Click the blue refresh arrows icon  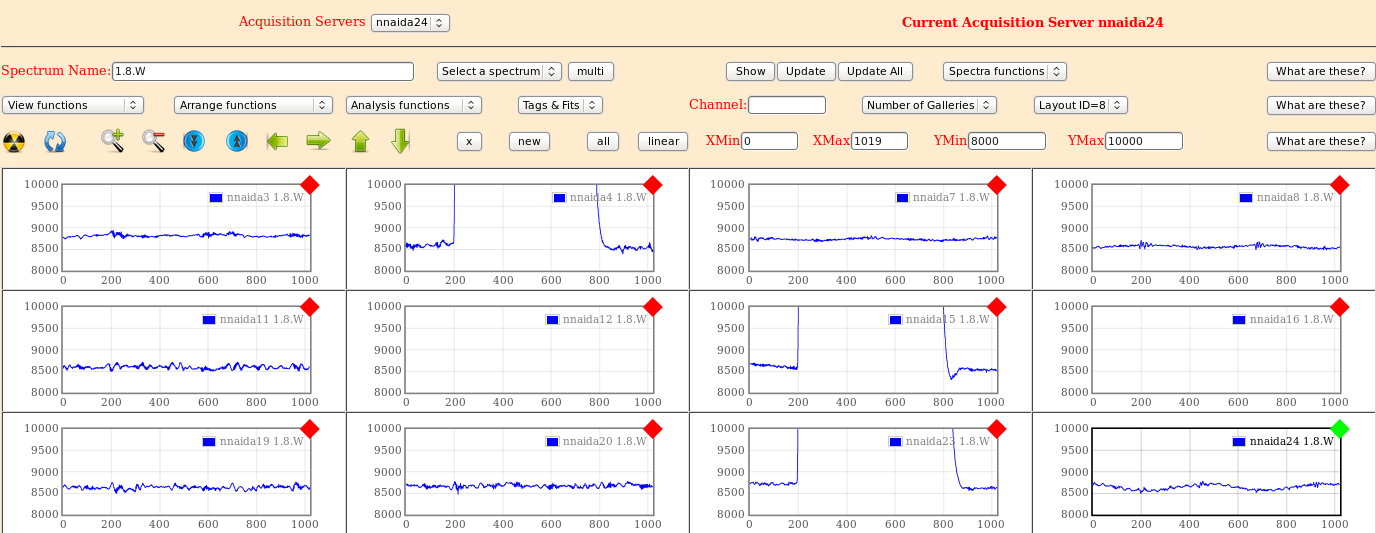[x=55, y=142]
